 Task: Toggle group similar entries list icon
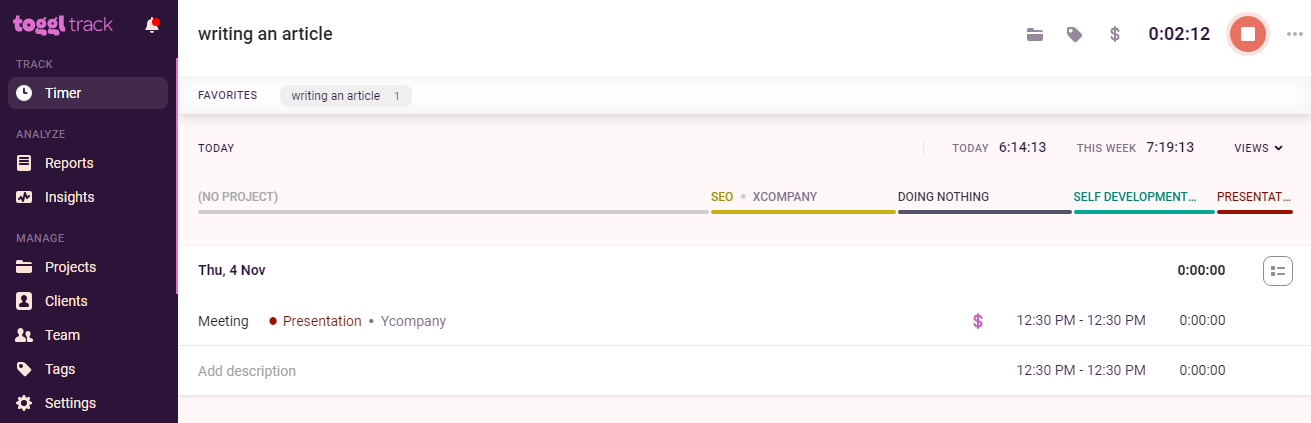pos(1278,271)
